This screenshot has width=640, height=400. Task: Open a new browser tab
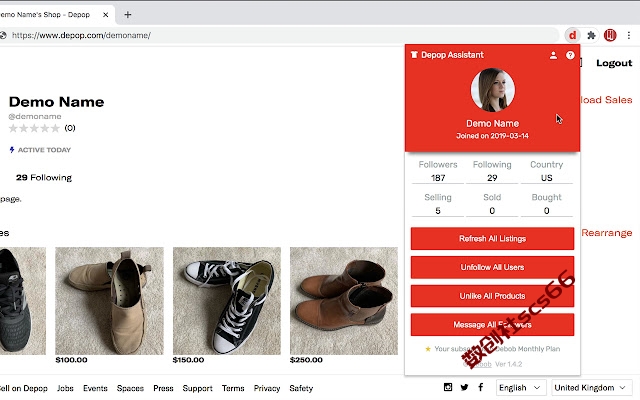click(128, 15)
